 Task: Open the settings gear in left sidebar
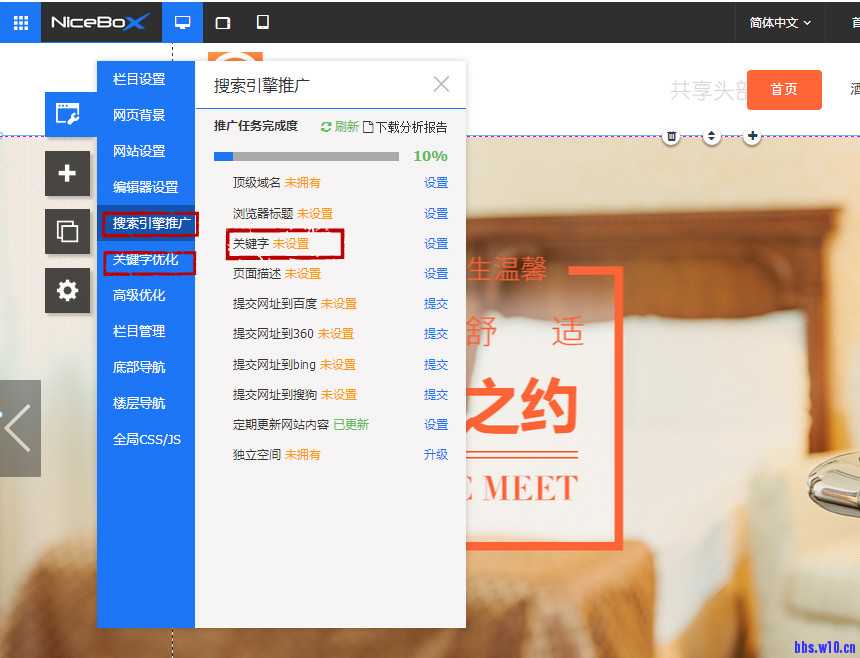click(67, 291)
